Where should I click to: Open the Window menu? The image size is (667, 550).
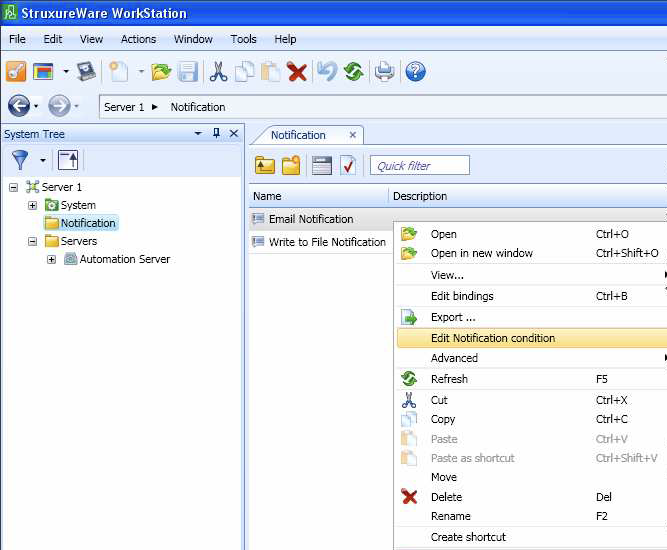tap(193, 39)
